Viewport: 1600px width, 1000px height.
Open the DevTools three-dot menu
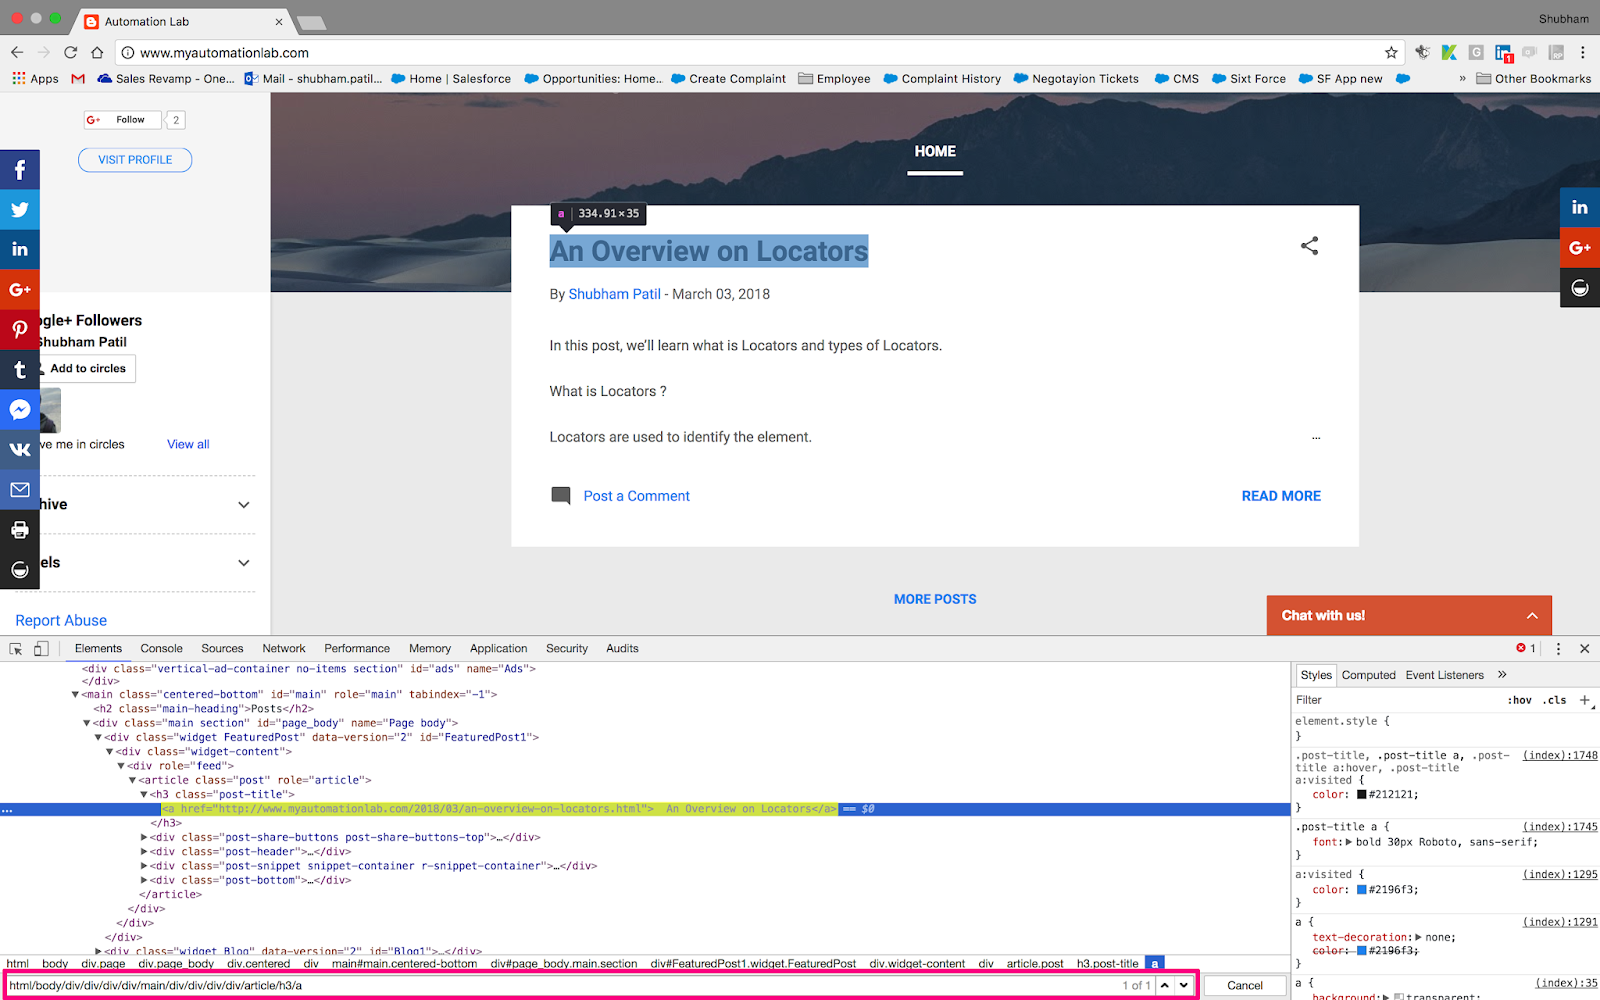click(x=1558, y=648)
